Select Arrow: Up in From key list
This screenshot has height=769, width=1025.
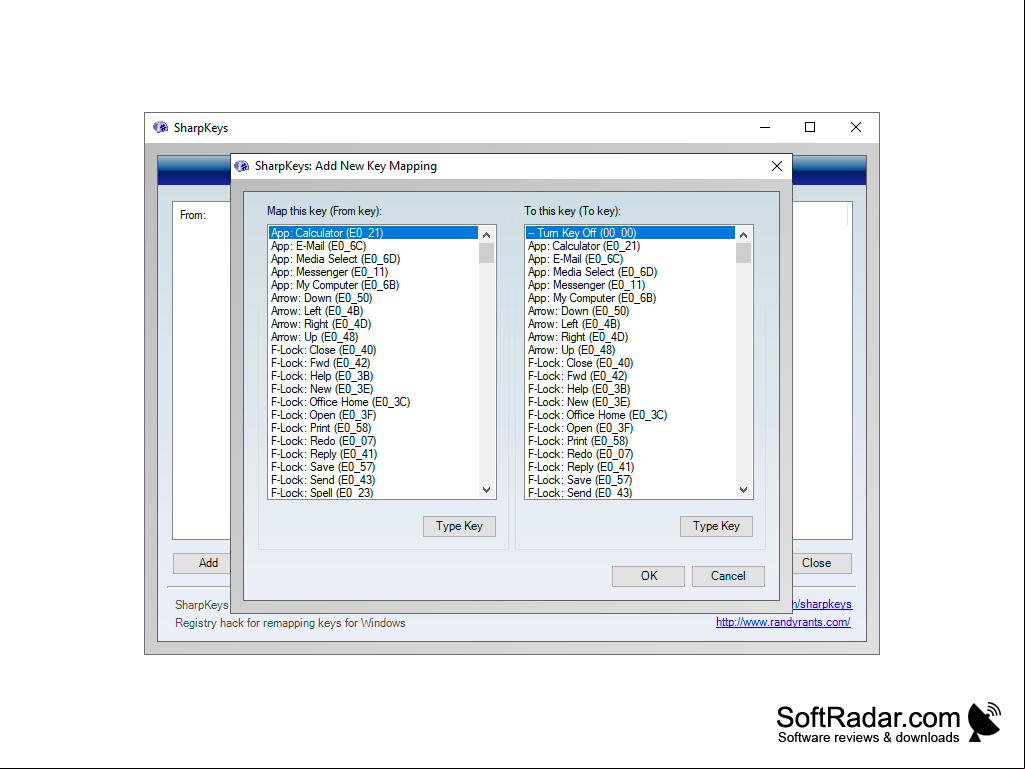(x=373, y=337)
